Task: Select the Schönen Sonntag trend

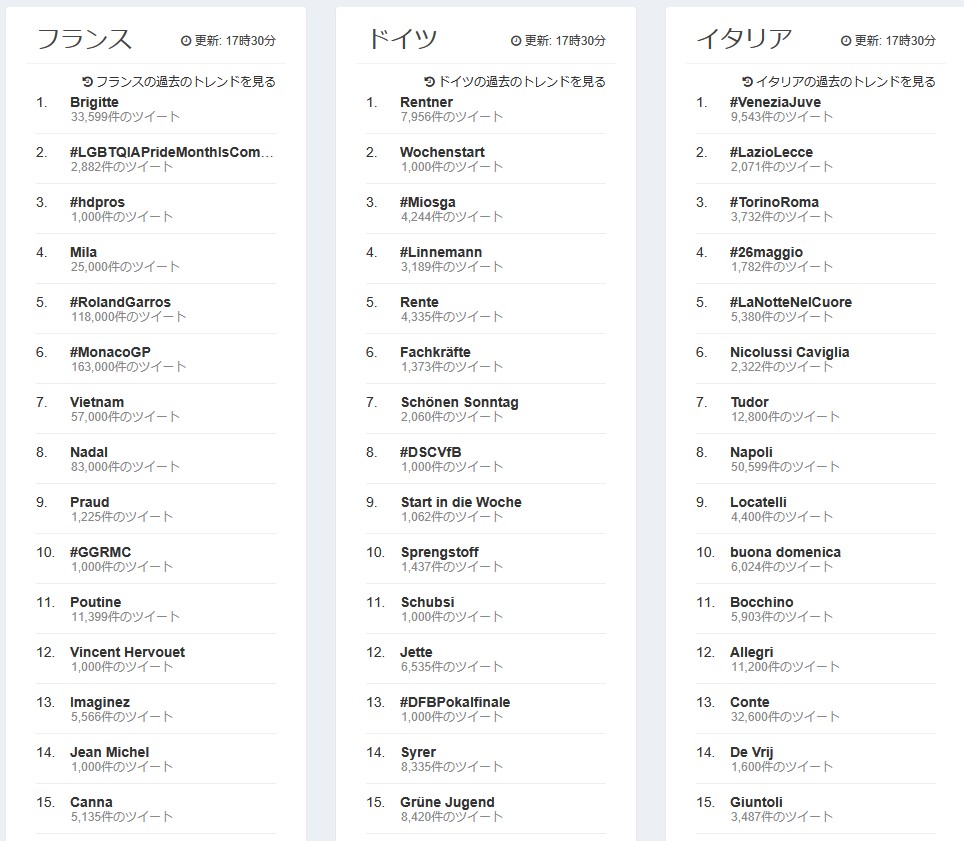Action: pos(459,402)
